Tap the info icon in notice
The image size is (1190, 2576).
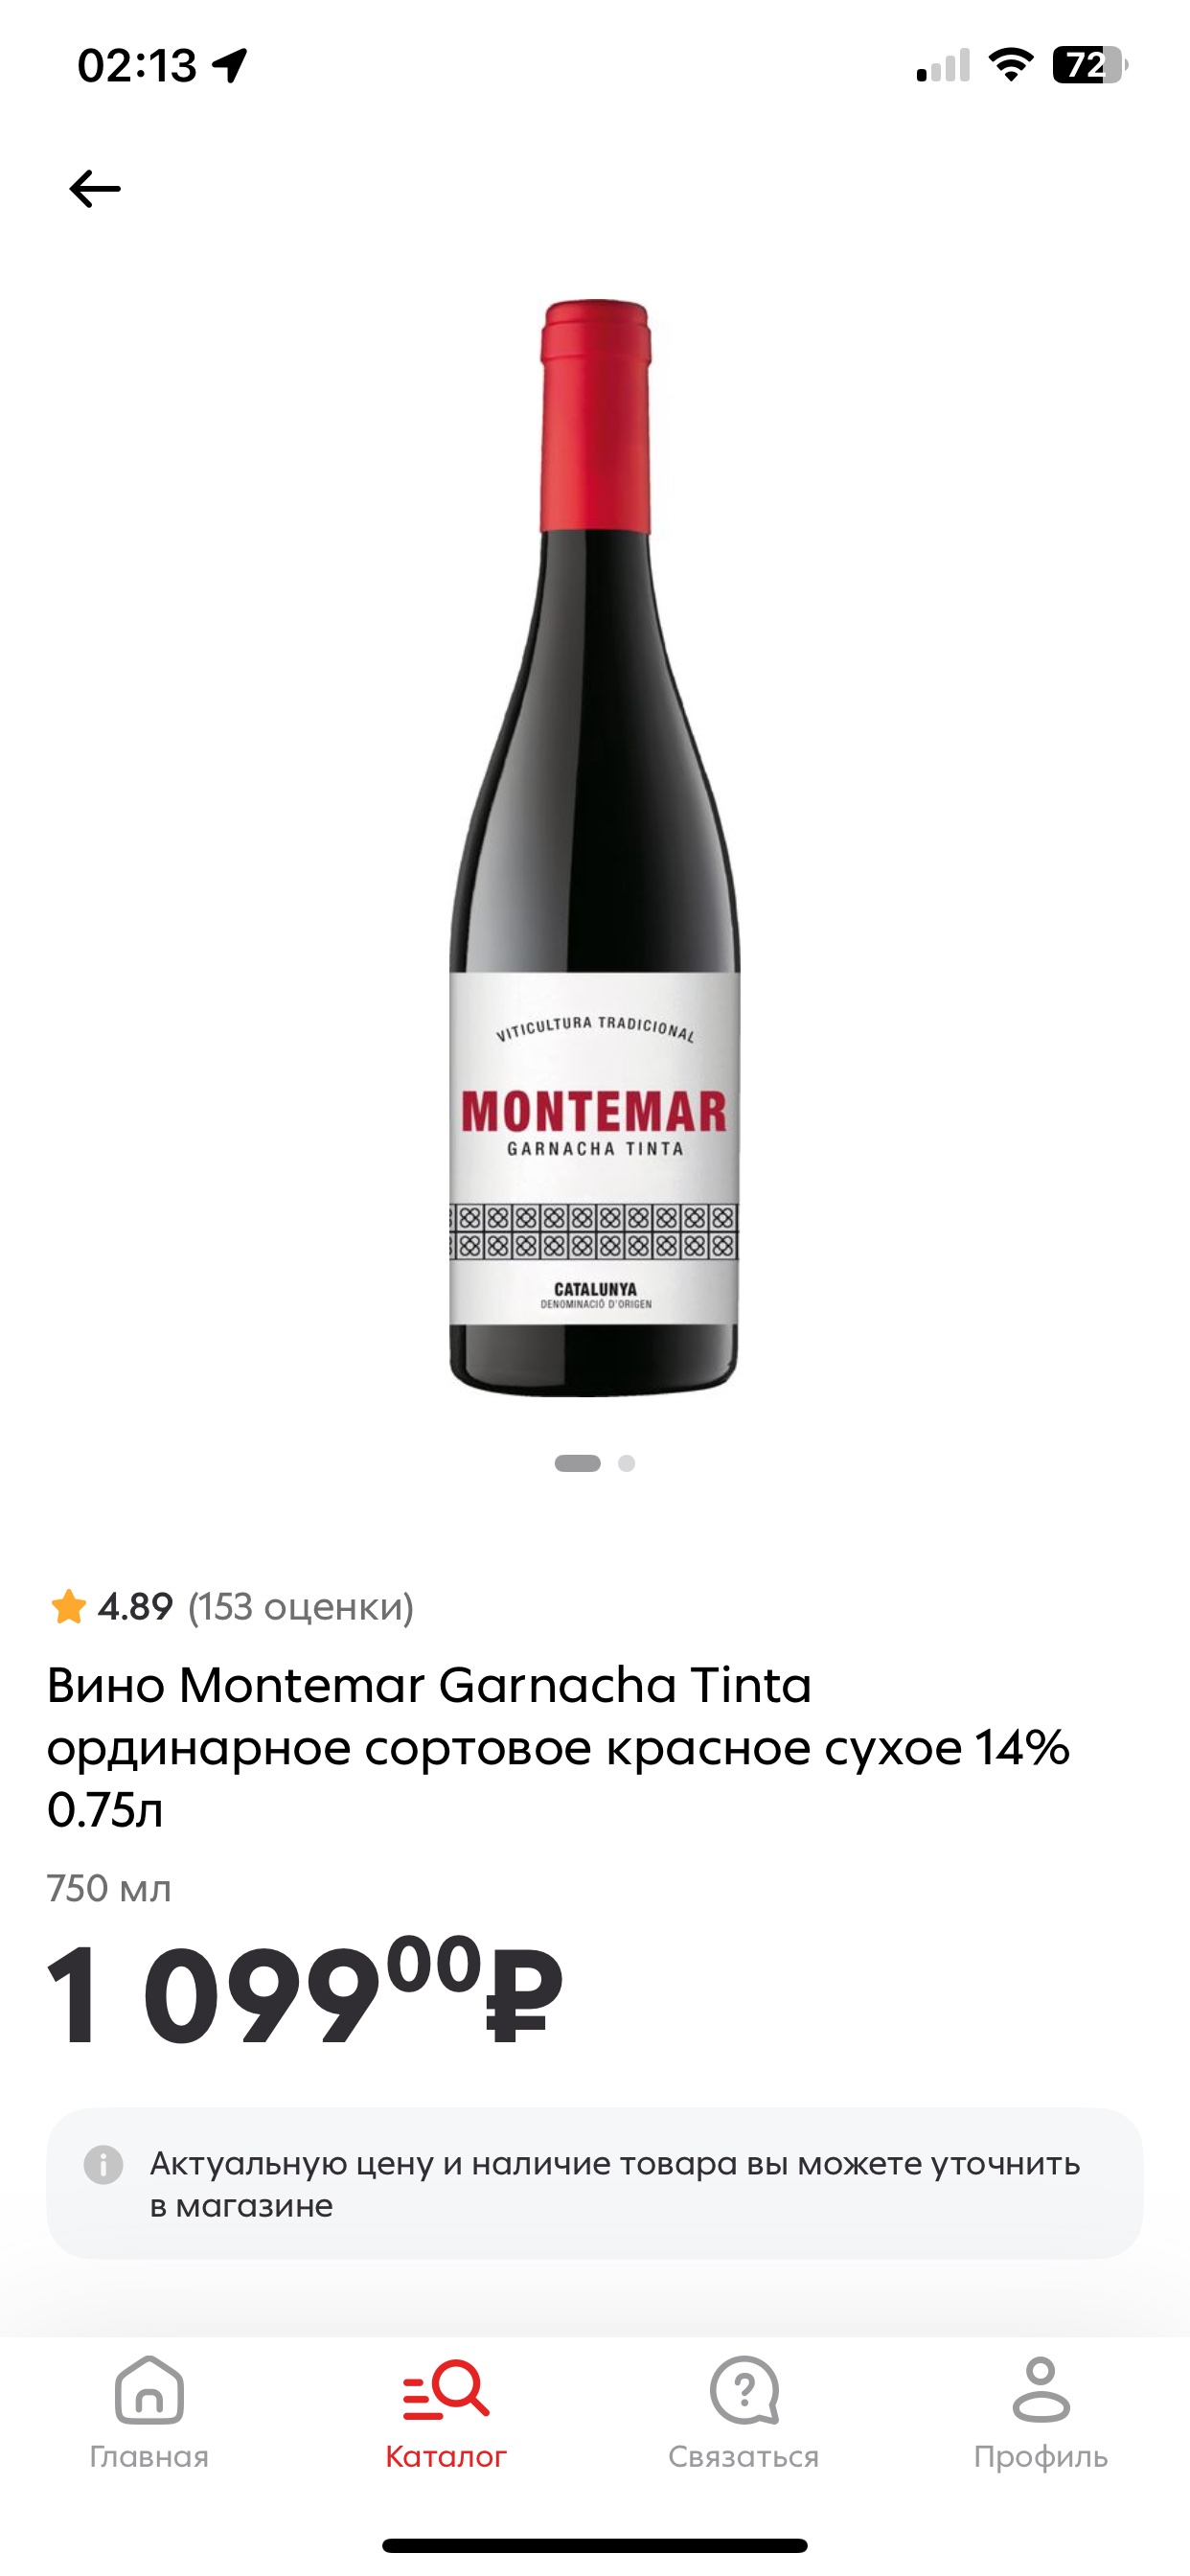click(x=103, y=2165)
